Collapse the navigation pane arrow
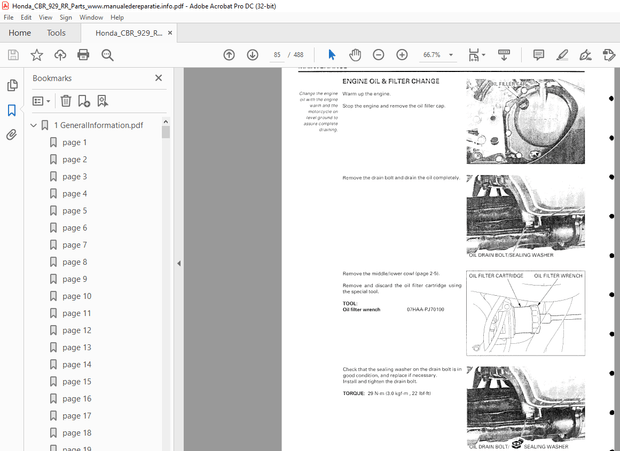This screenshot has height=451, width=620. [179, 263]
